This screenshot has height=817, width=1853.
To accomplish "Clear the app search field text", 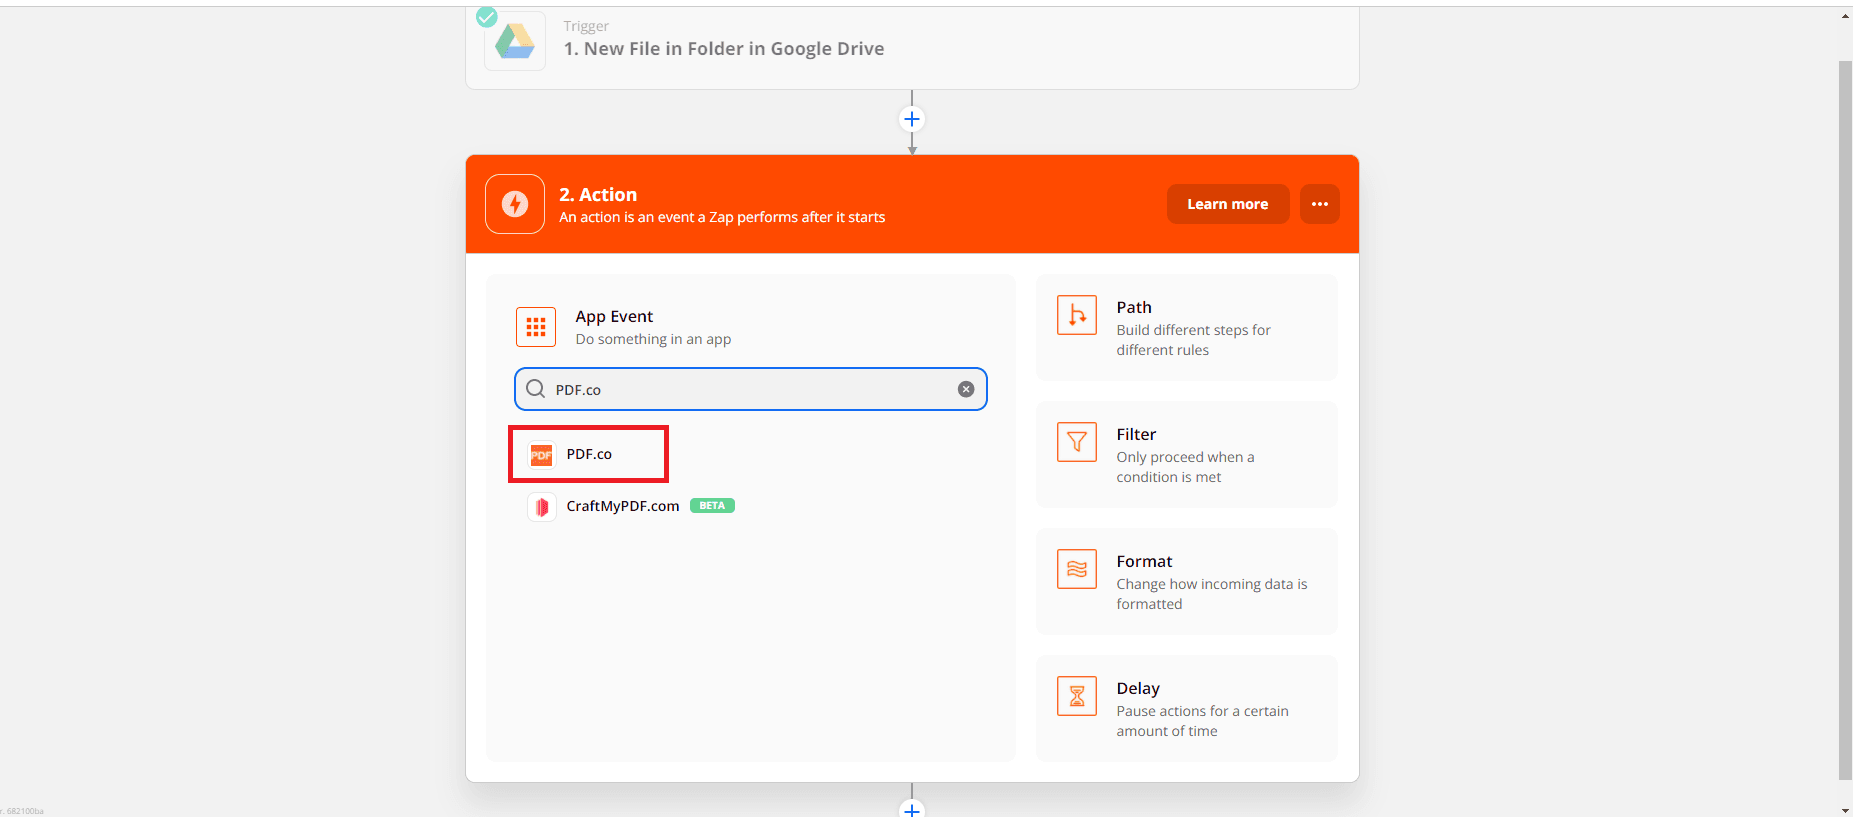I will pyautogui.click(x=966, y=390).
